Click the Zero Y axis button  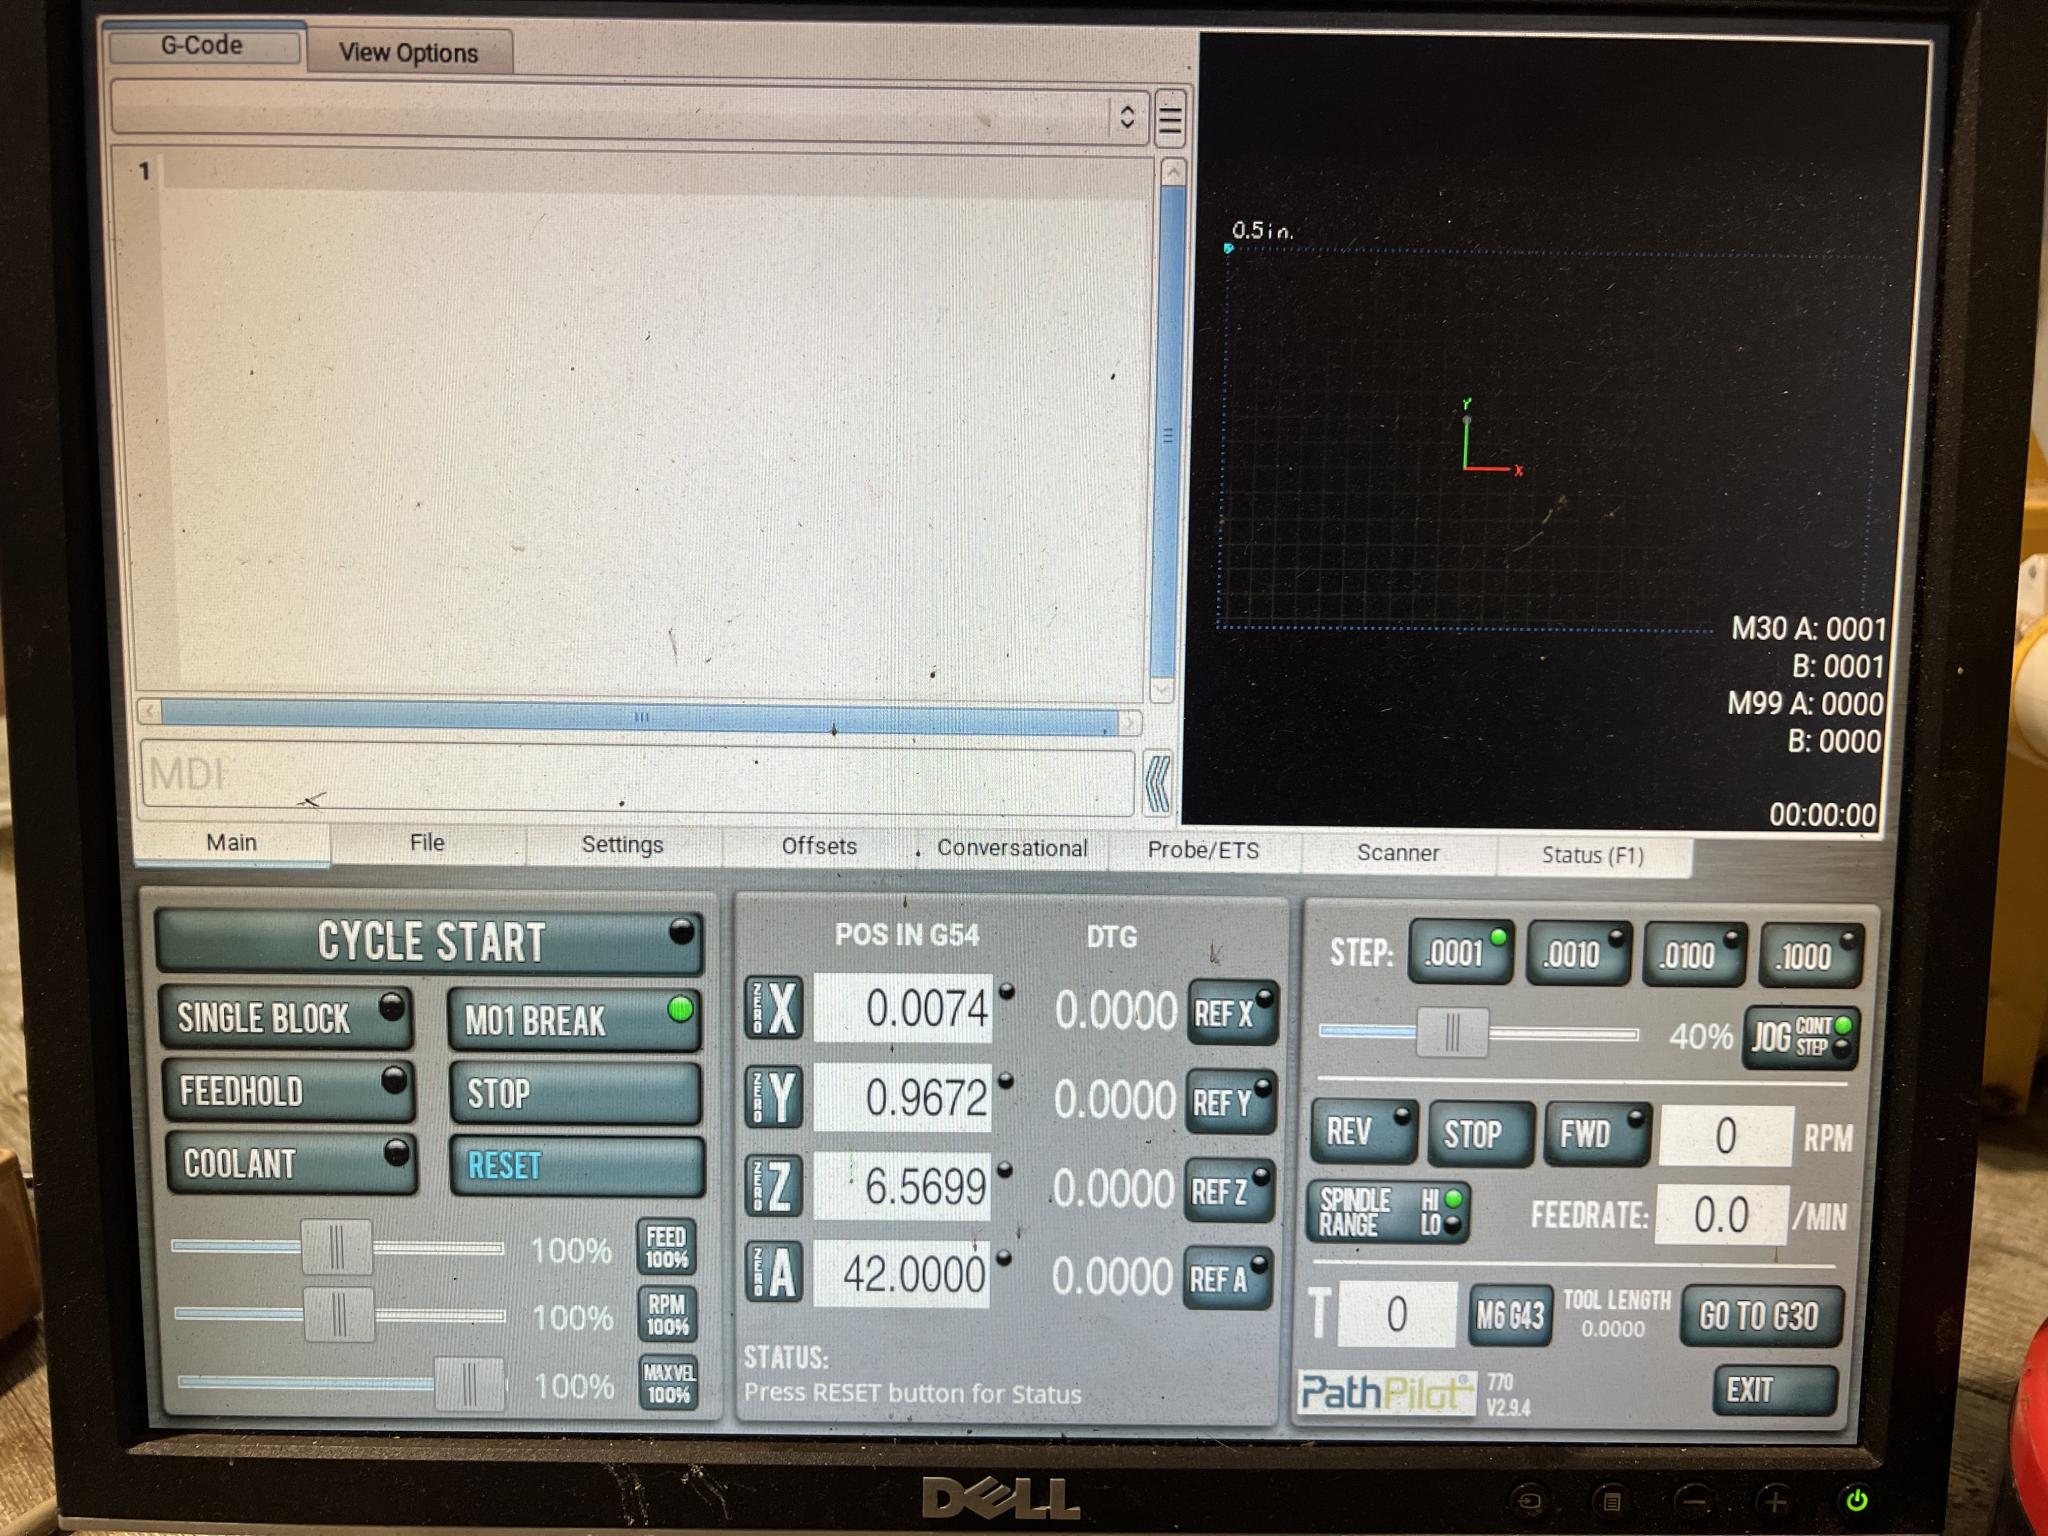click(x=773, y=1098)
